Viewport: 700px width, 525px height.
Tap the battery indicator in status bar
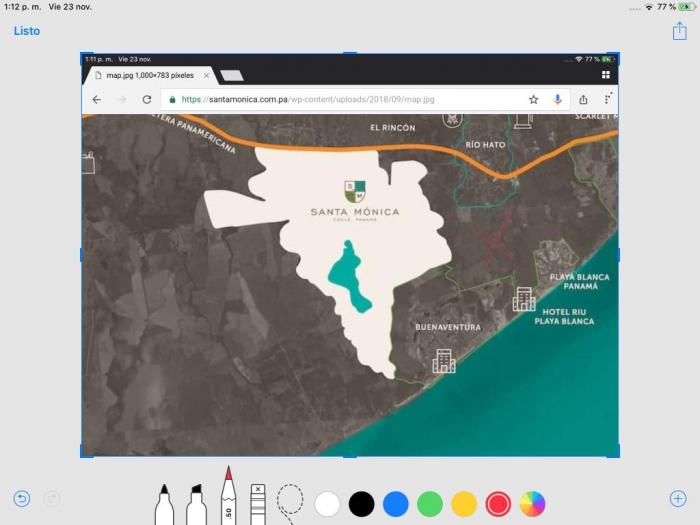tap(686, 6)
